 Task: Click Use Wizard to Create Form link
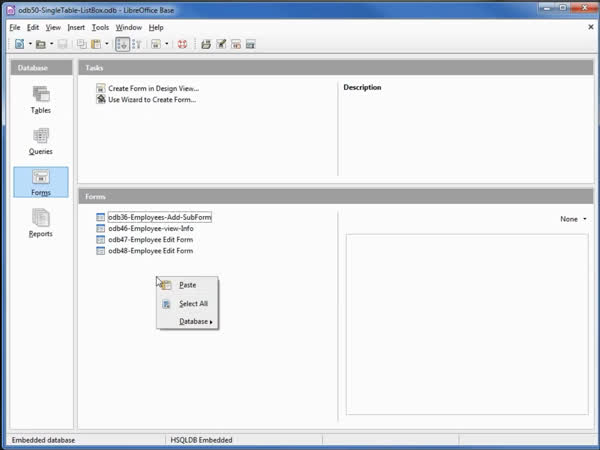pyautogui.click(x=152, y=99)
